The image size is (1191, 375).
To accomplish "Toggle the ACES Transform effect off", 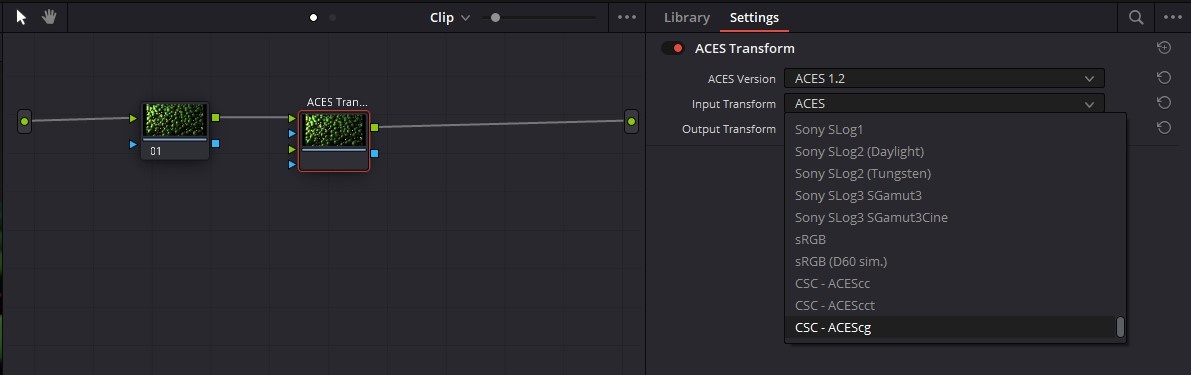I will 673,48.
